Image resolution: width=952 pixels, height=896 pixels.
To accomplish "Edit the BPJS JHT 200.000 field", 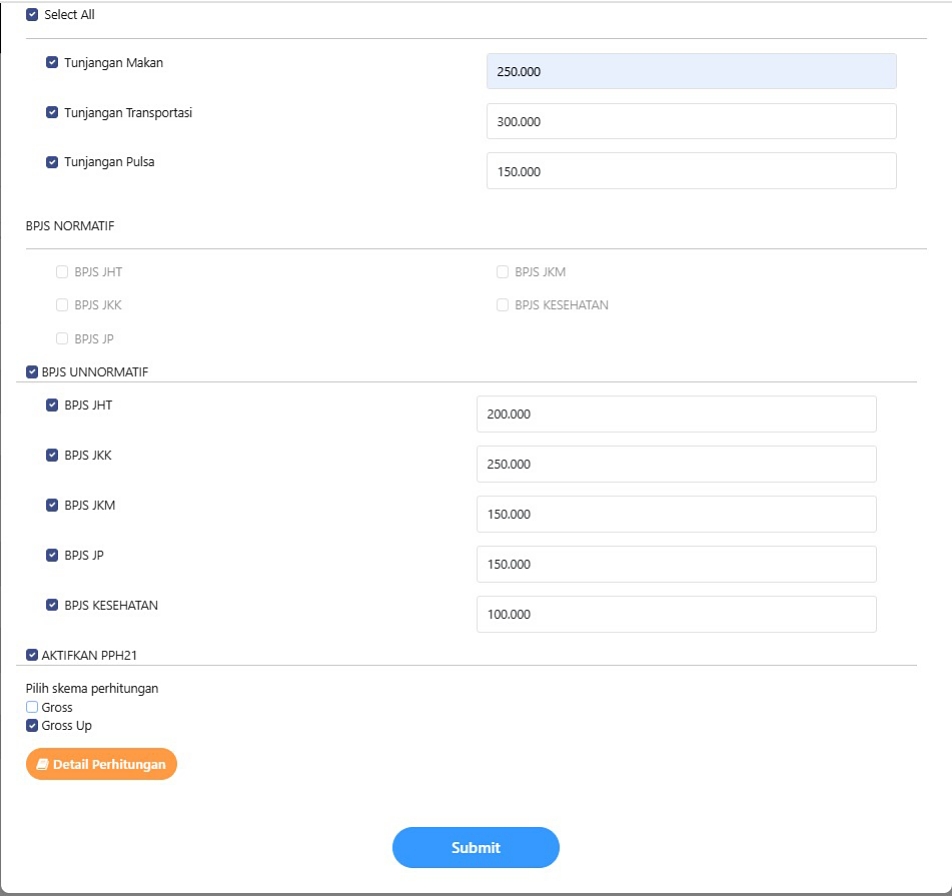I will coord(676,414).
